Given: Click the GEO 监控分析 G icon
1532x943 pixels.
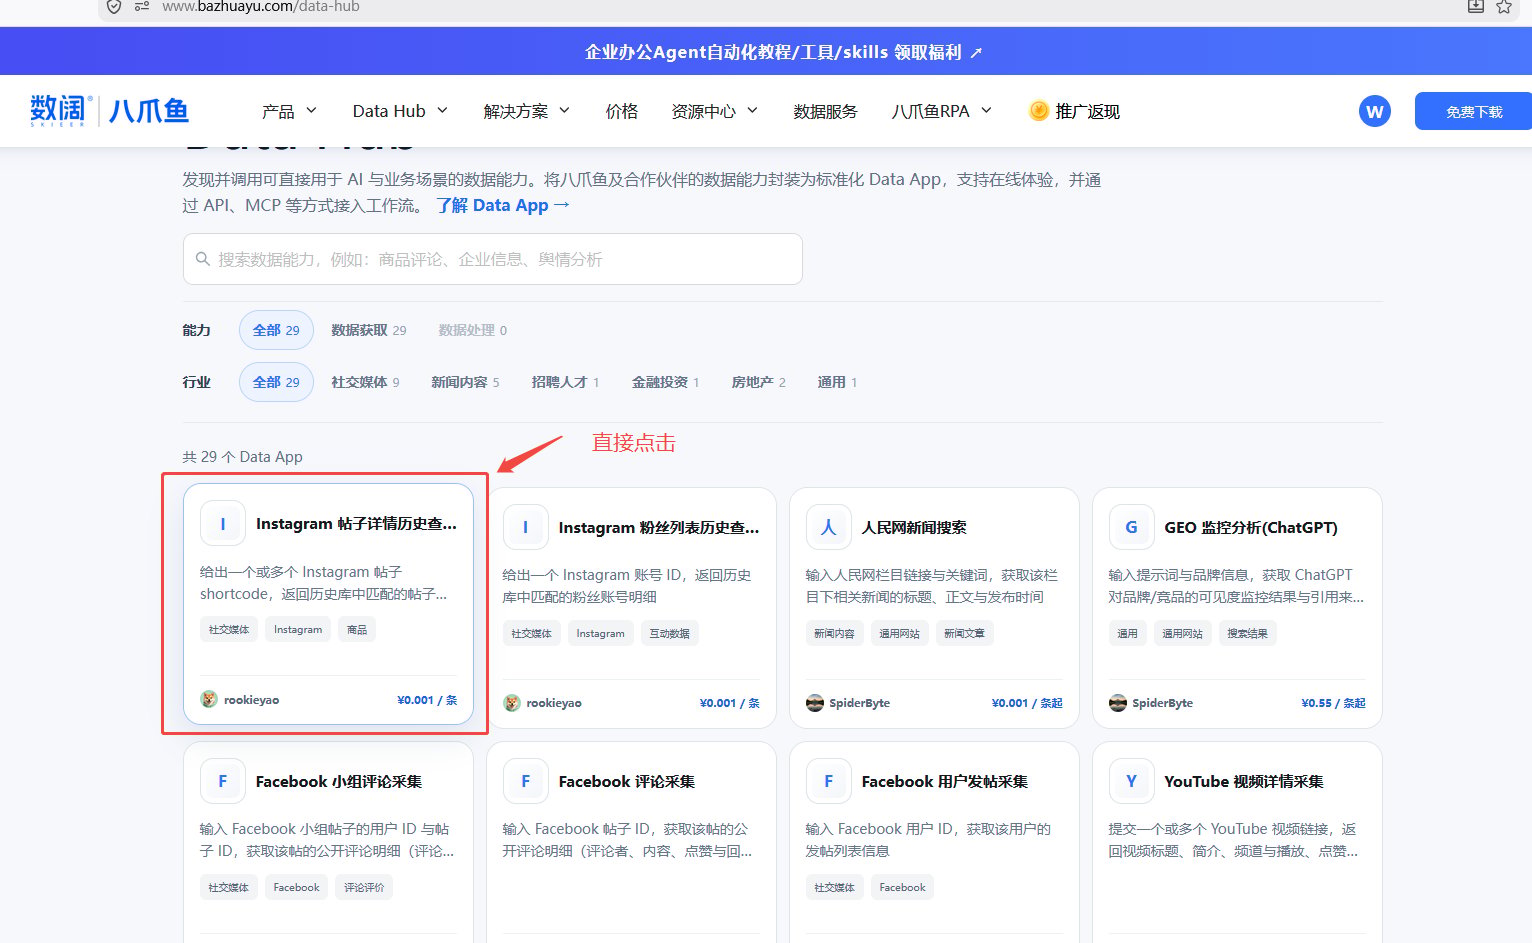Looking at the screenshot, I should (1131, 527).
